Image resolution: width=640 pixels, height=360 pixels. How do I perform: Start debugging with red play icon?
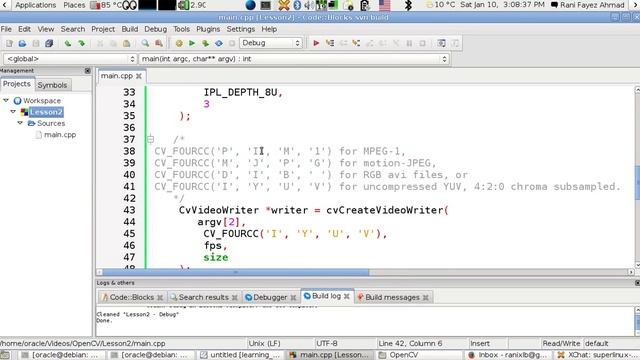point(316,43)
